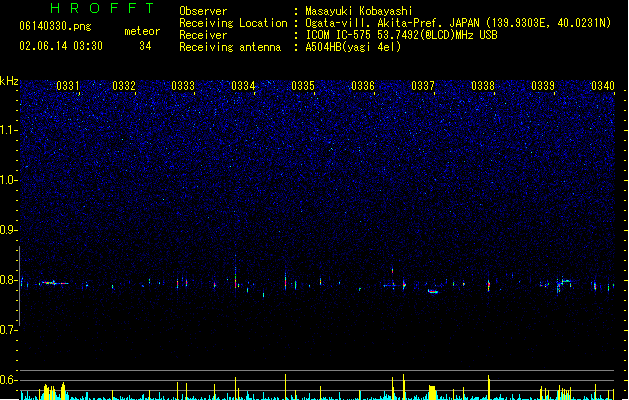Click the Receiver label
This screenshot has height=400, width=629.
pos(203,35)
